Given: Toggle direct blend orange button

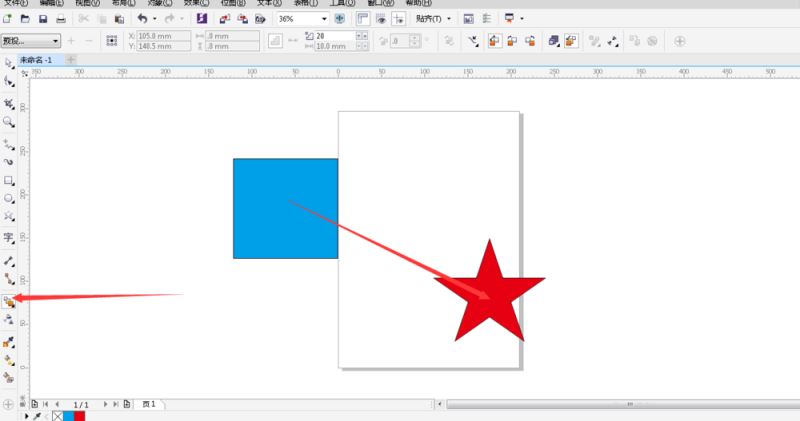Looking at the screenshot, I should pos(494,41).
